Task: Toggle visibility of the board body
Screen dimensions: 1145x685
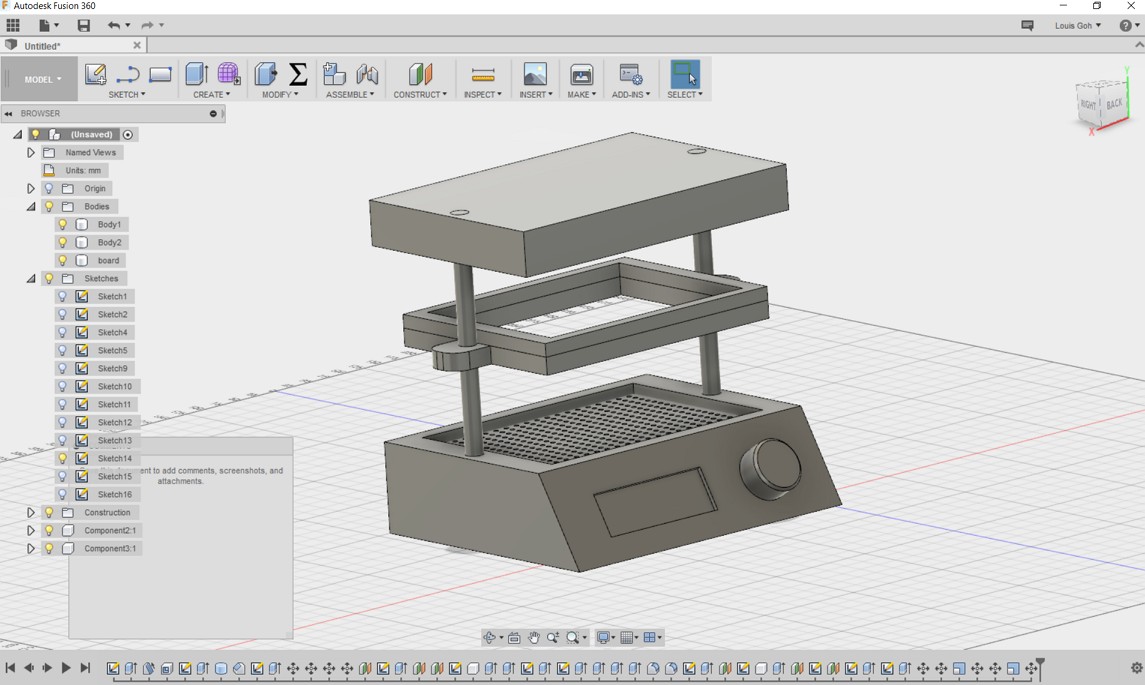Action: pos(63,261)
